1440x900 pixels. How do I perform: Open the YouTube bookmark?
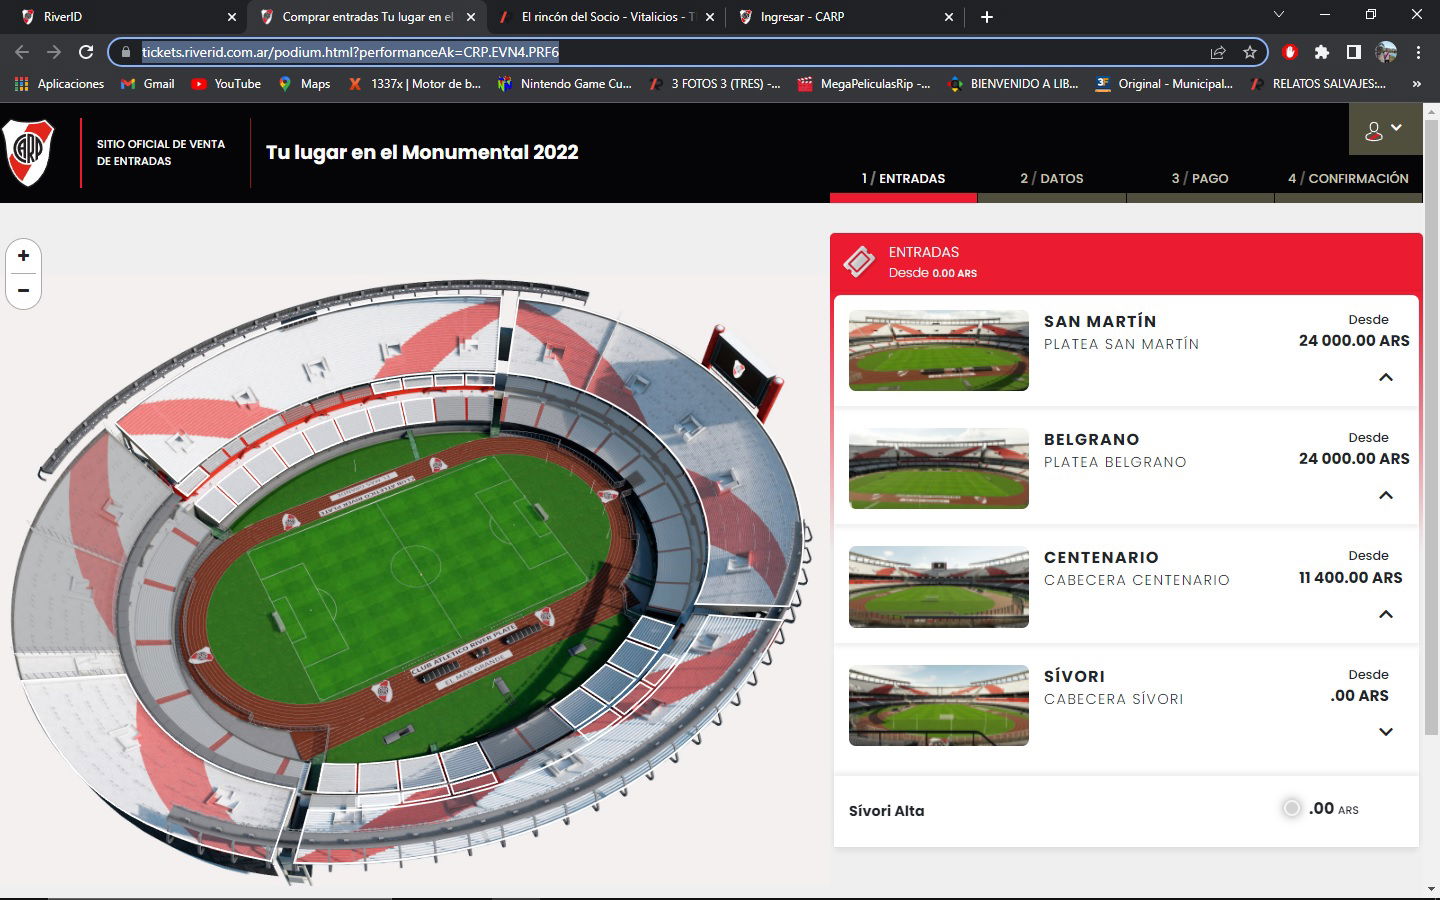[226, 84]
